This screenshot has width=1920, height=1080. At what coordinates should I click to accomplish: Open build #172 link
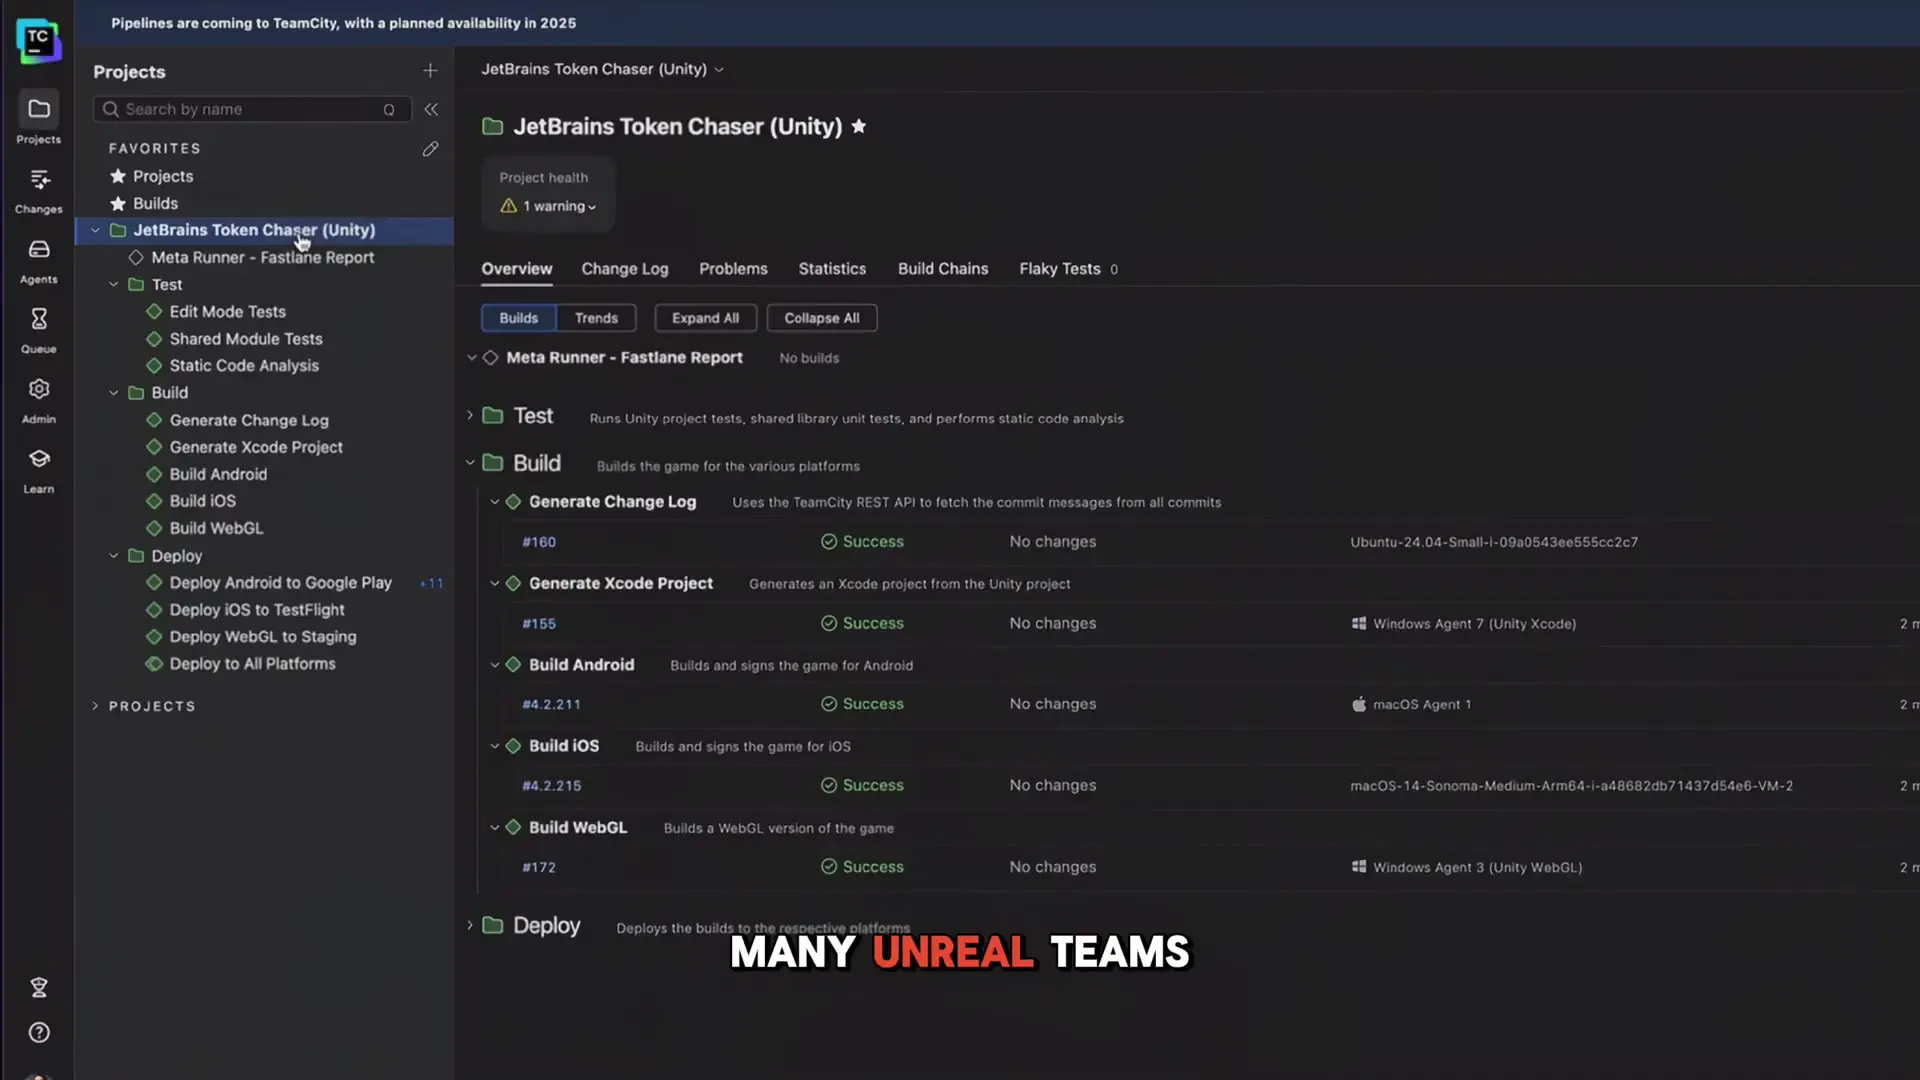(539, 868)
